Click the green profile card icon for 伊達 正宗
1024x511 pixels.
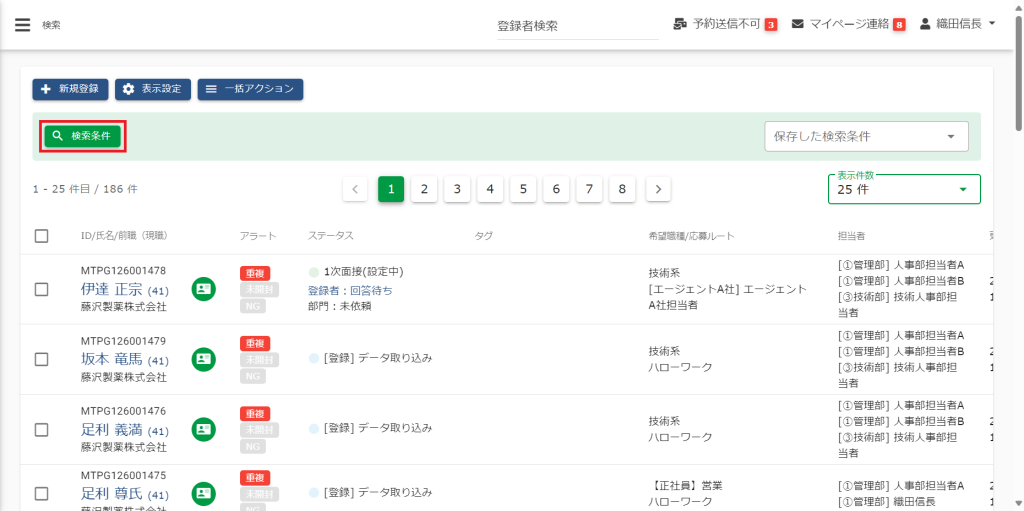coord(204,289)
